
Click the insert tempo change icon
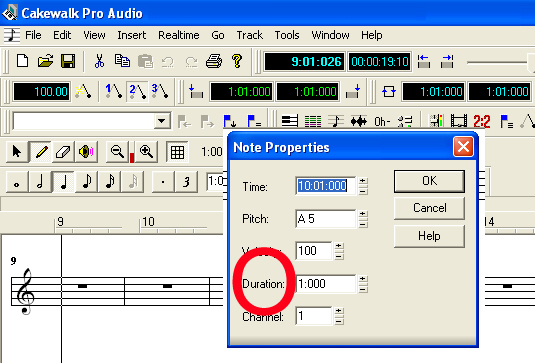click(83, 91)
